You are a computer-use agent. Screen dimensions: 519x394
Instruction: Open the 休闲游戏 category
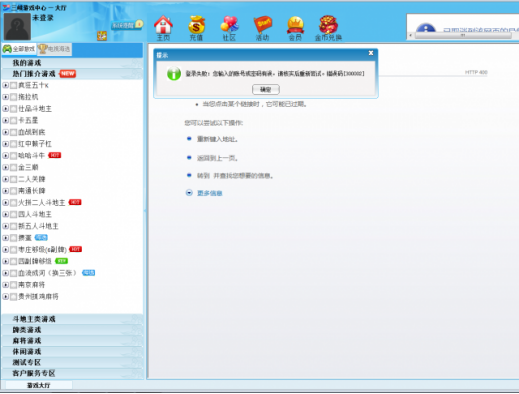click(x=72, y=351)
